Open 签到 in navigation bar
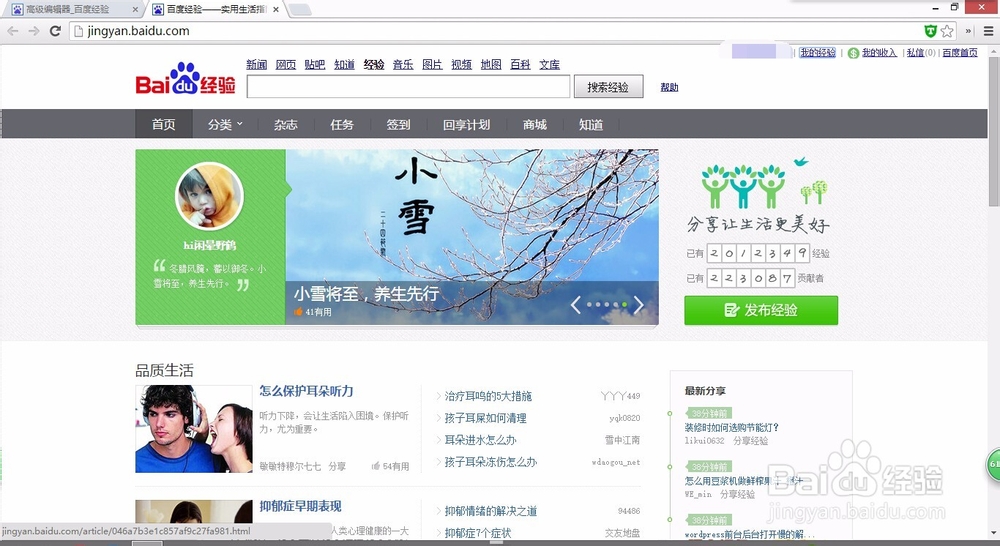The image size is (1000, 546). (398, 124)
